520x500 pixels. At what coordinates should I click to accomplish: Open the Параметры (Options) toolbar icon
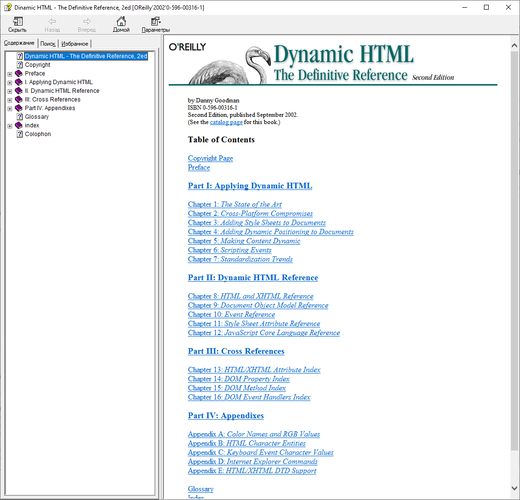click(x=156, y=22)
